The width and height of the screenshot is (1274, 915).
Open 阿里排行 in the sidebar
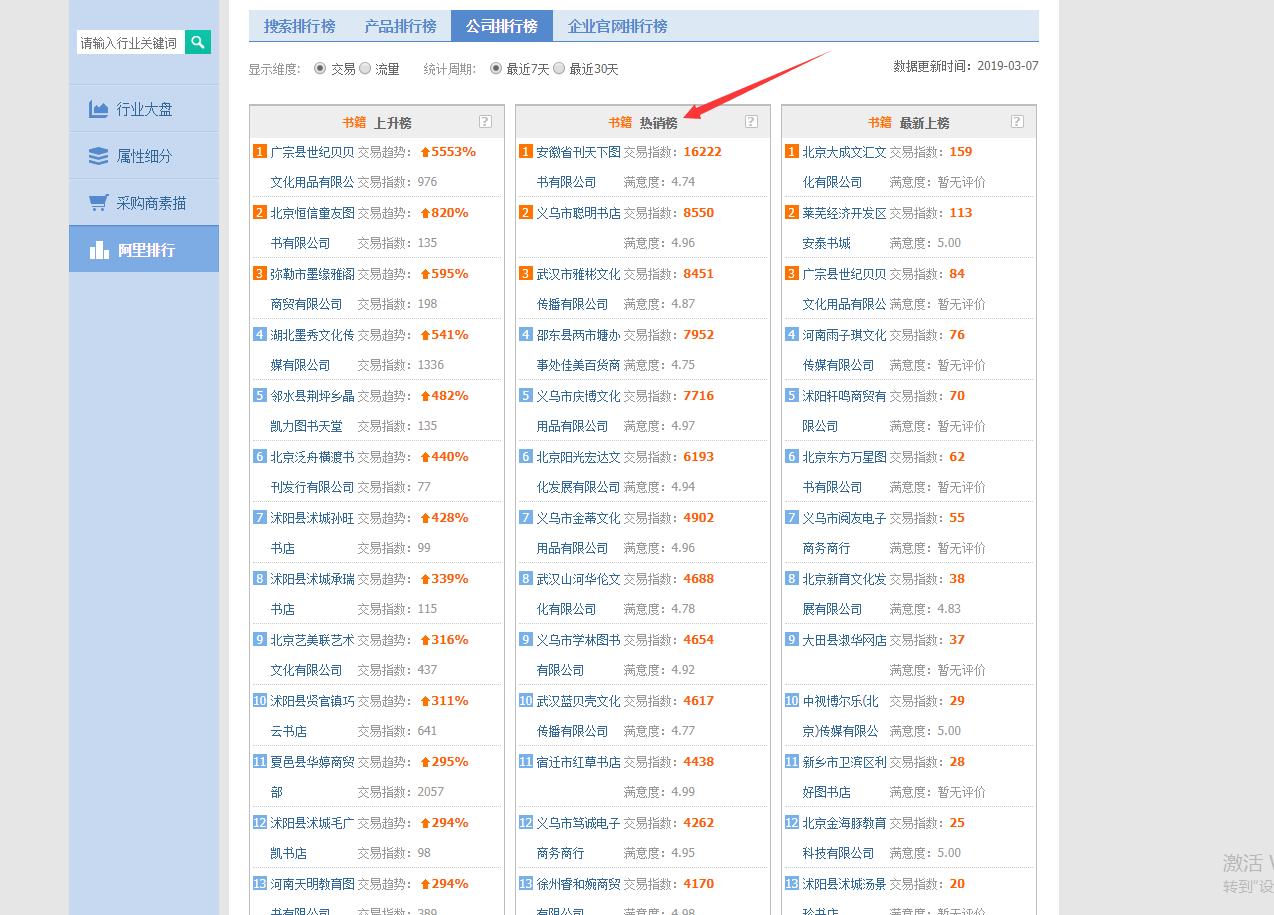click(144, 249)
